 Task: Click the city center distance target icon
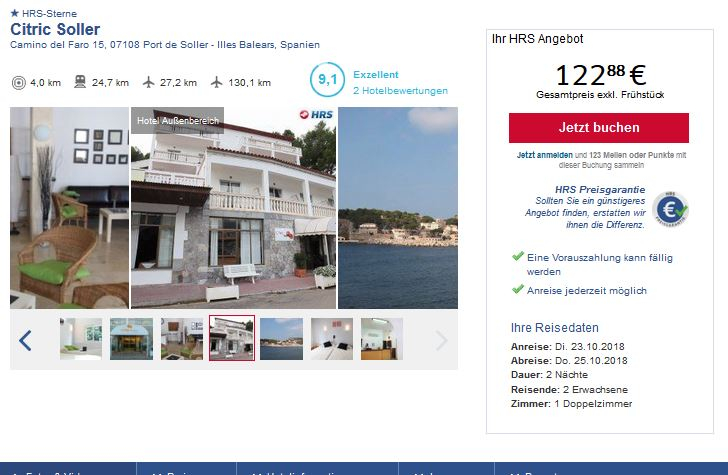coord(19,83)
